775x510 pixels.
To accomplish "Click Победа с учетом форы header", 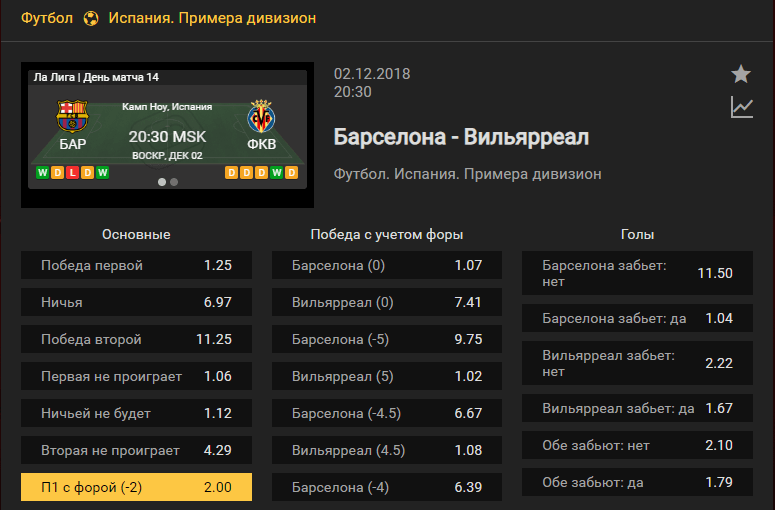I will click(387, 235).
